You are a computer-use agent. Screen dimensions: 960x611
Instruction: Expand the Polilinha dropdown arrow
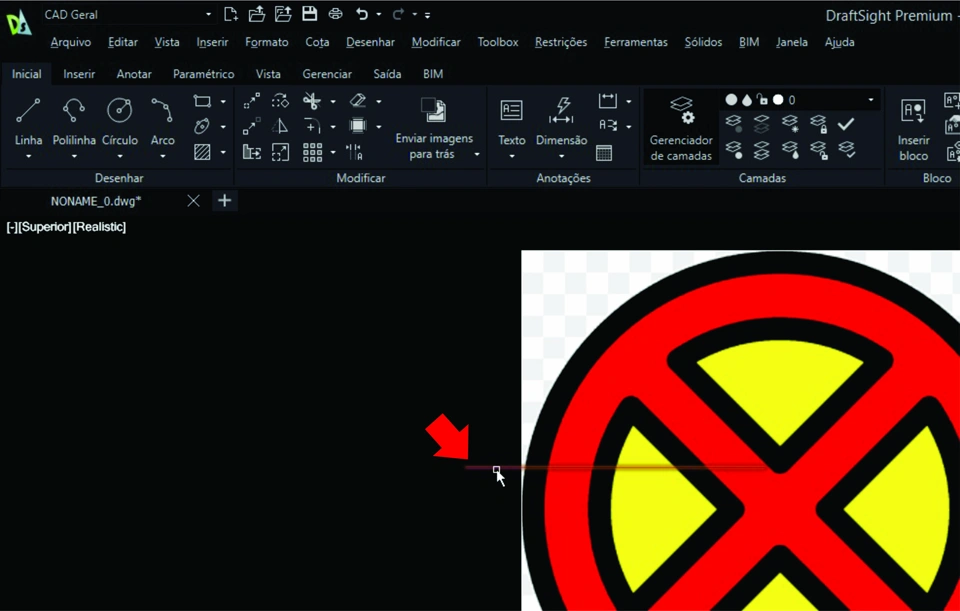point(74,157)
